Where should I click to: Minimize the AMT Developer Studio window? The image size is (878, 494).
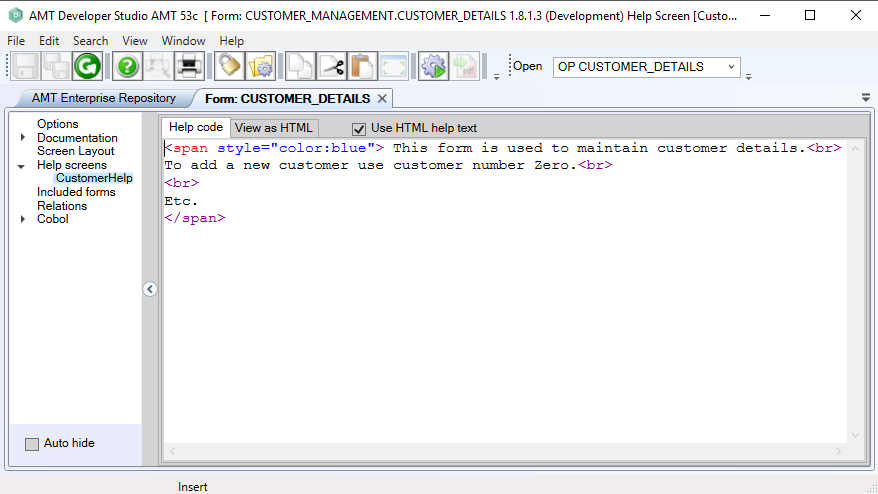(x=765, y=16)
